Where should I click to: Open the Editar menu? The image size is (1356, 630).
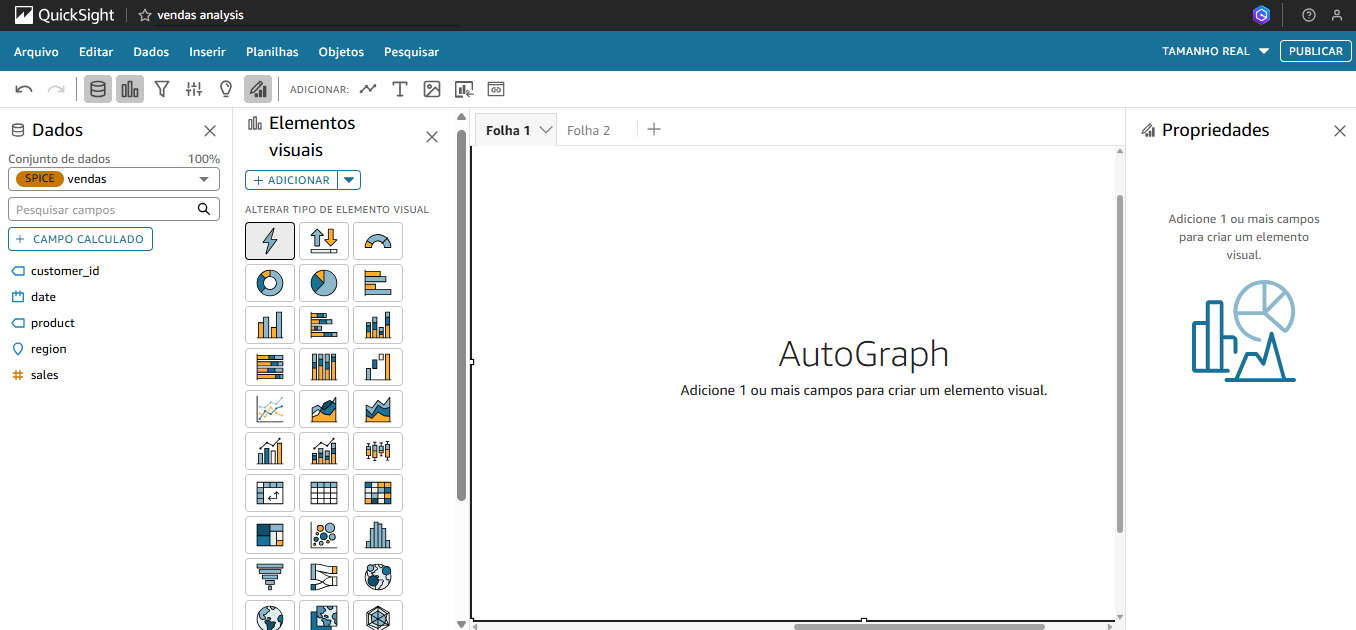[x=96, y=52]
